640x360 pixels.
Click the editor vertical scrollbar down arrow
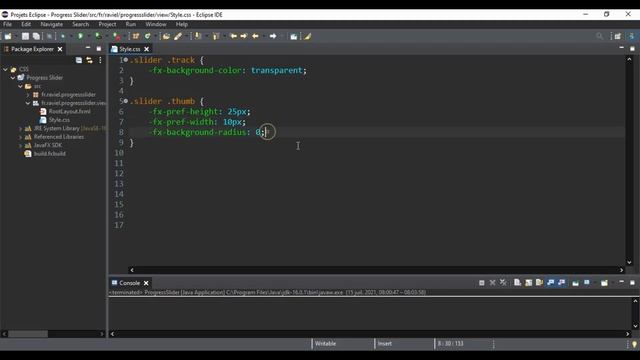click(x=629, y=262)
